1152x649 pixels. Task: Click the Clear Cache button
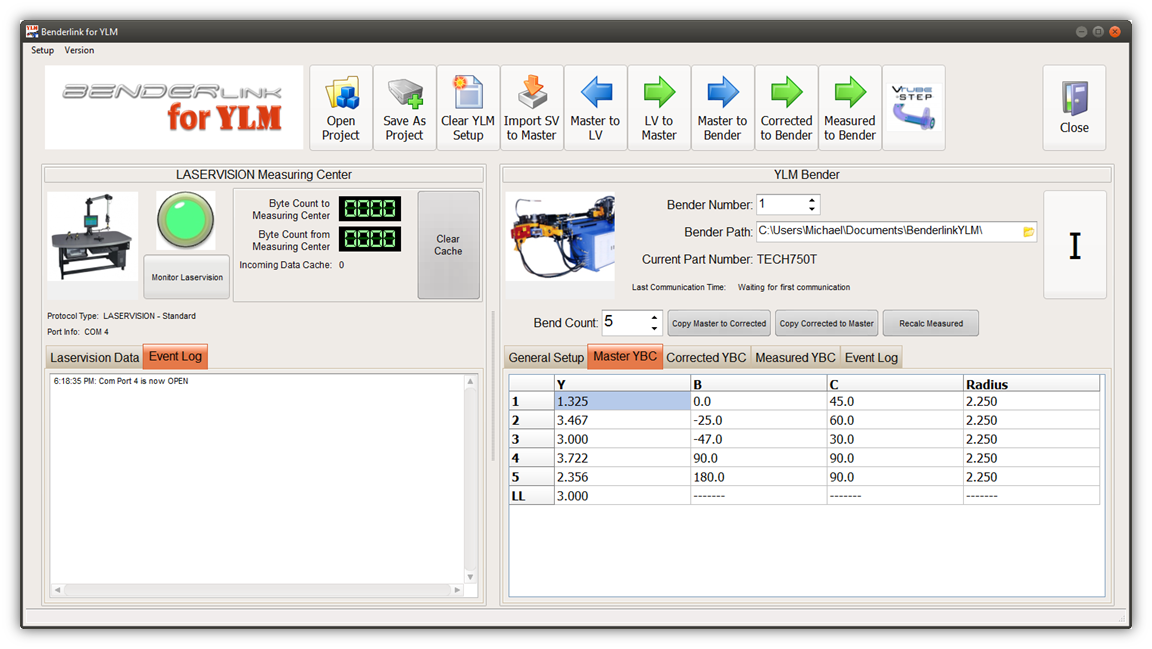click(448, 245)
